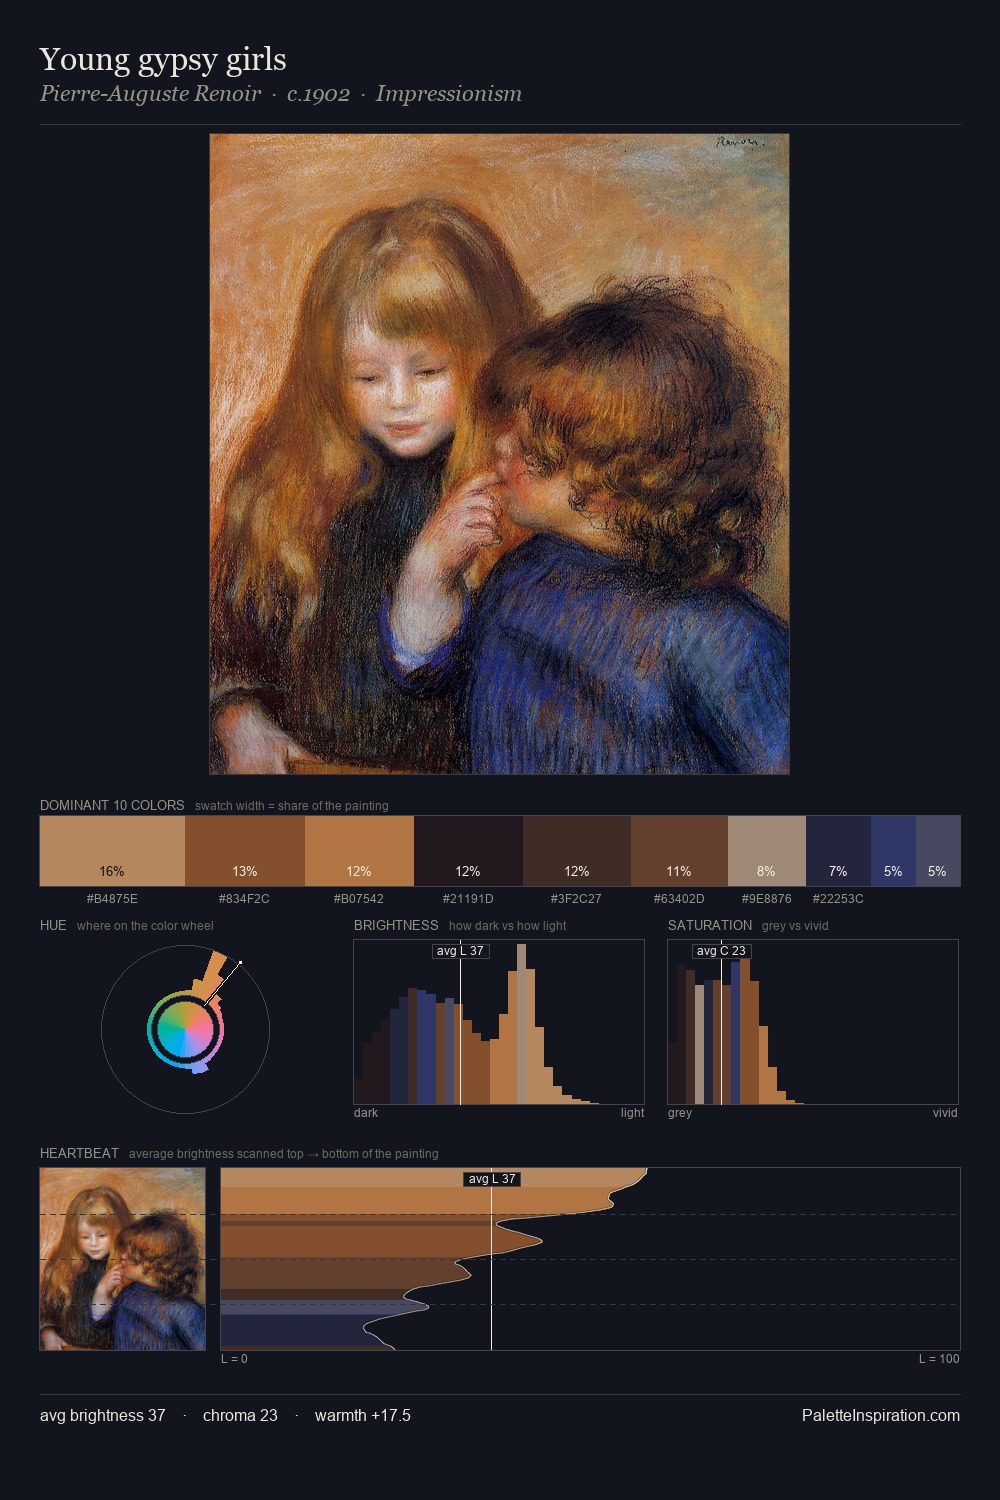Click the 'Impressionism' style label
This screenshot has width=1000, height=1500.
(x=449, y=94)
